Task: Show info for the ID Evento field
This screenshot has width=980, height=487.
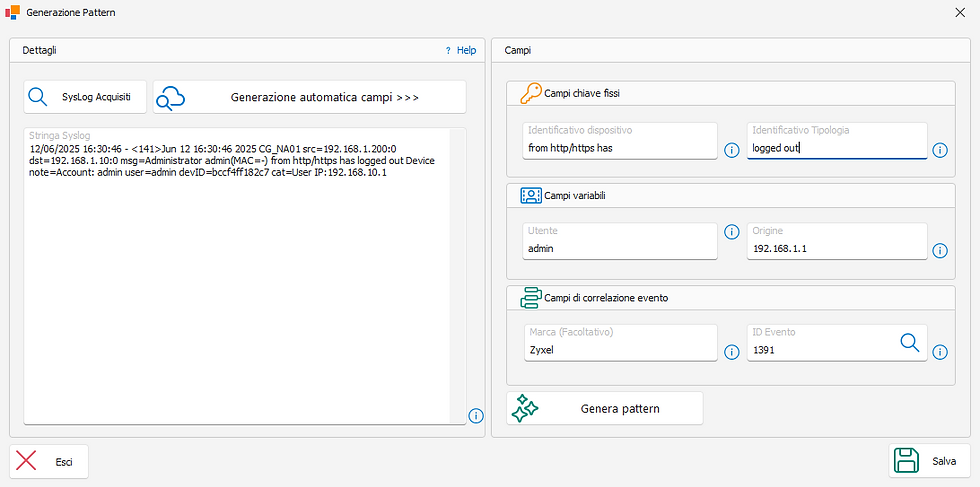Action: [940, 352]
